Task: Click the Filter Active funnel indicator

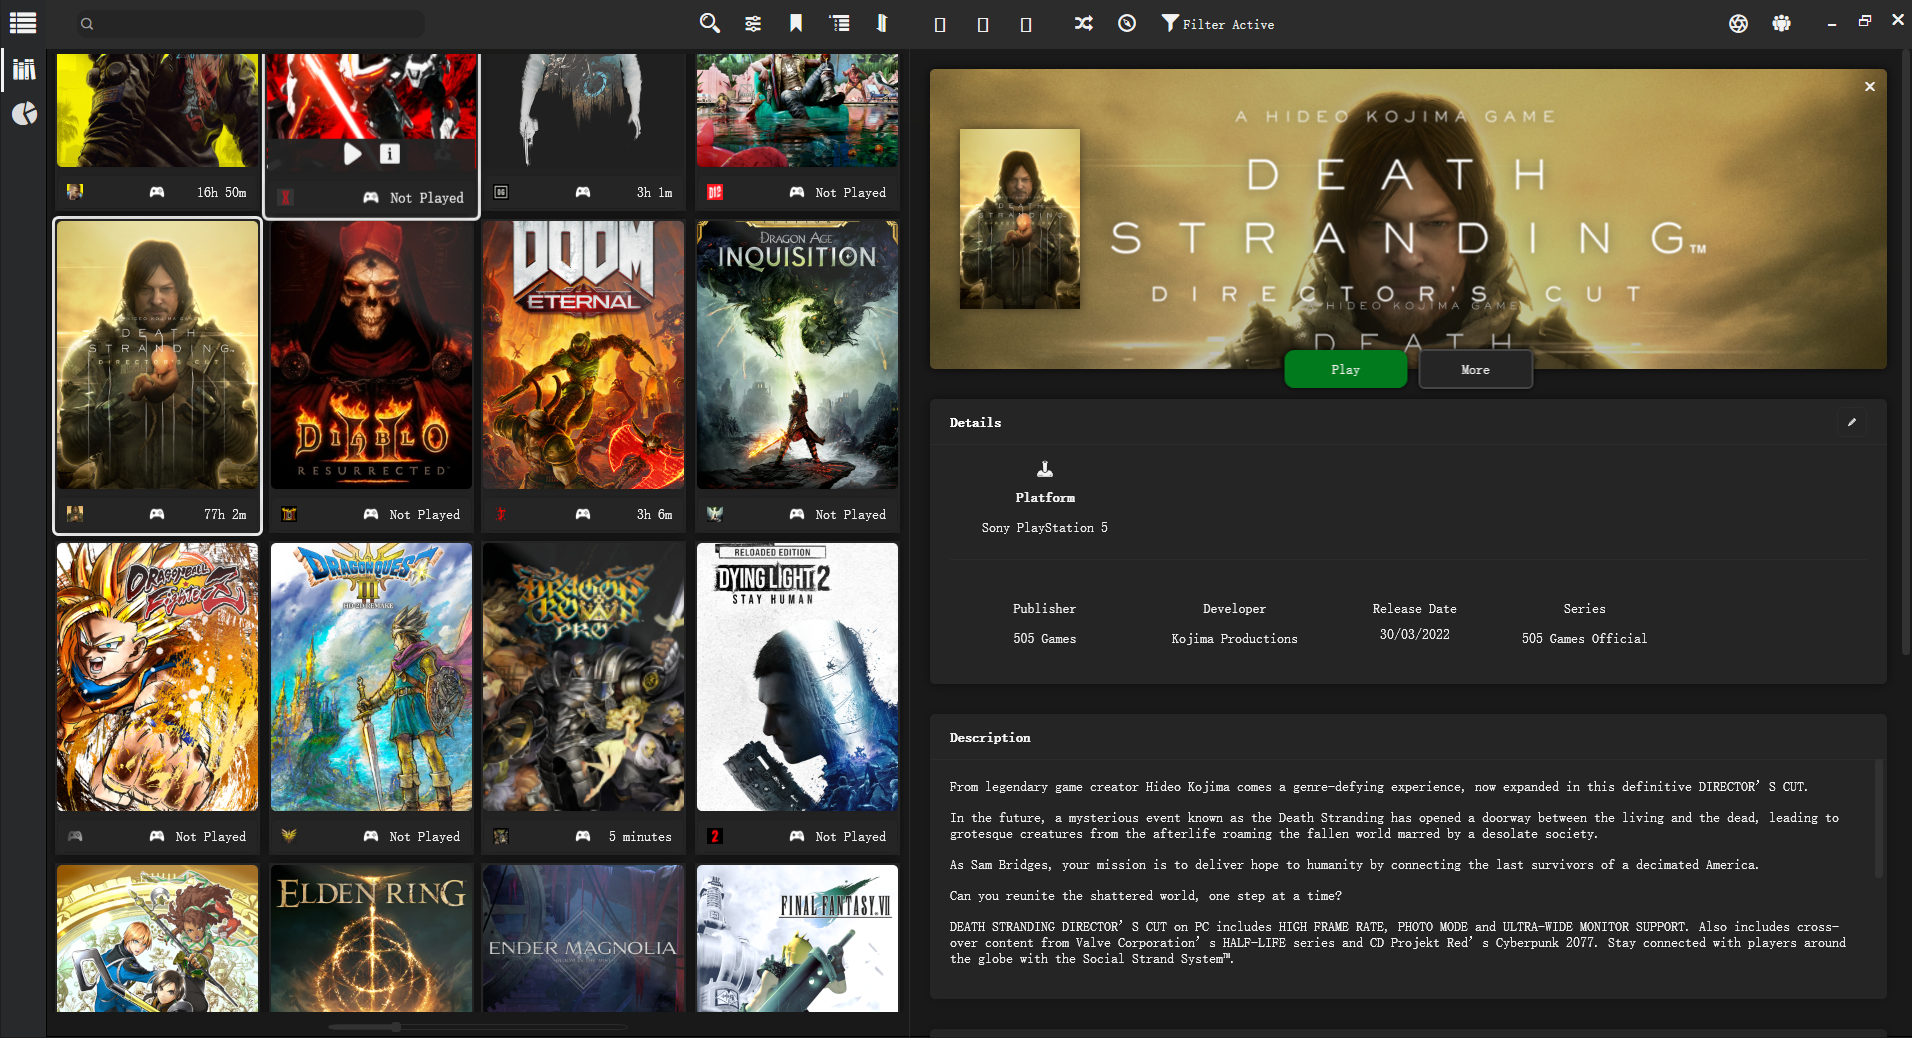Action: click(x=1217, y=24)
